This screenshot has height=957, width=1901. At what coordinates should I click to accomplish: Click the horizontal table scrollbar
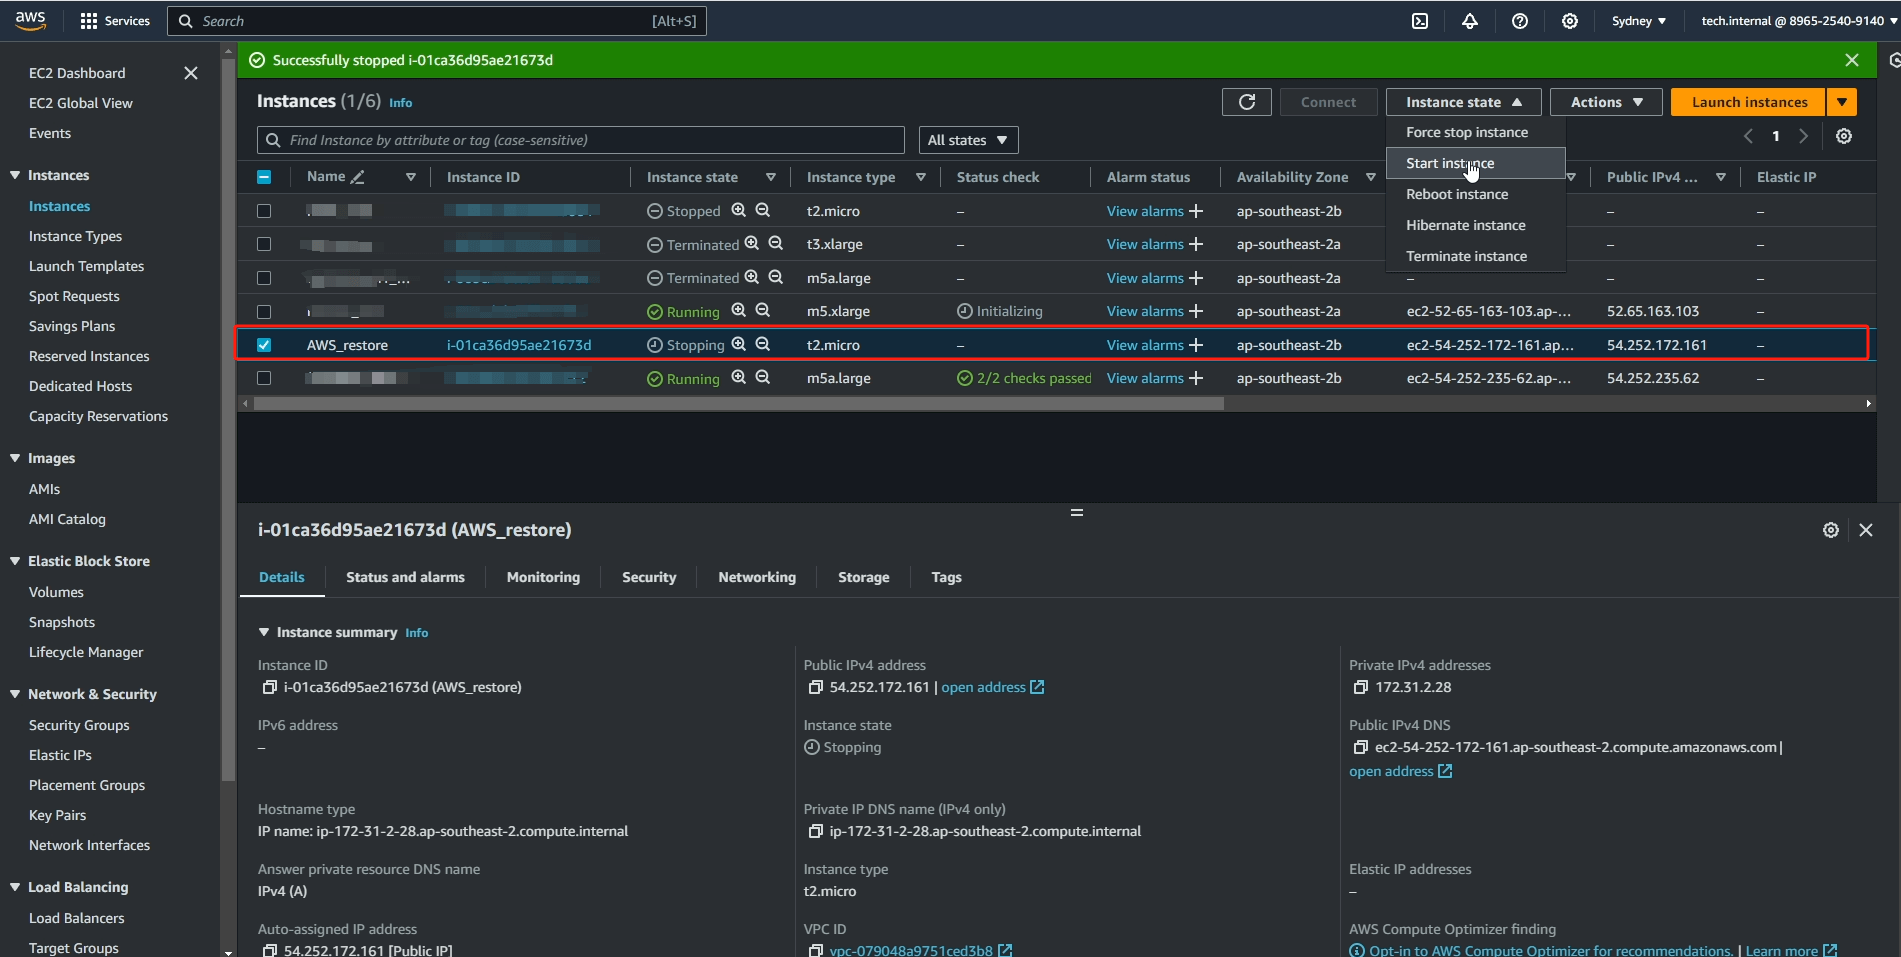click(739, 404)
